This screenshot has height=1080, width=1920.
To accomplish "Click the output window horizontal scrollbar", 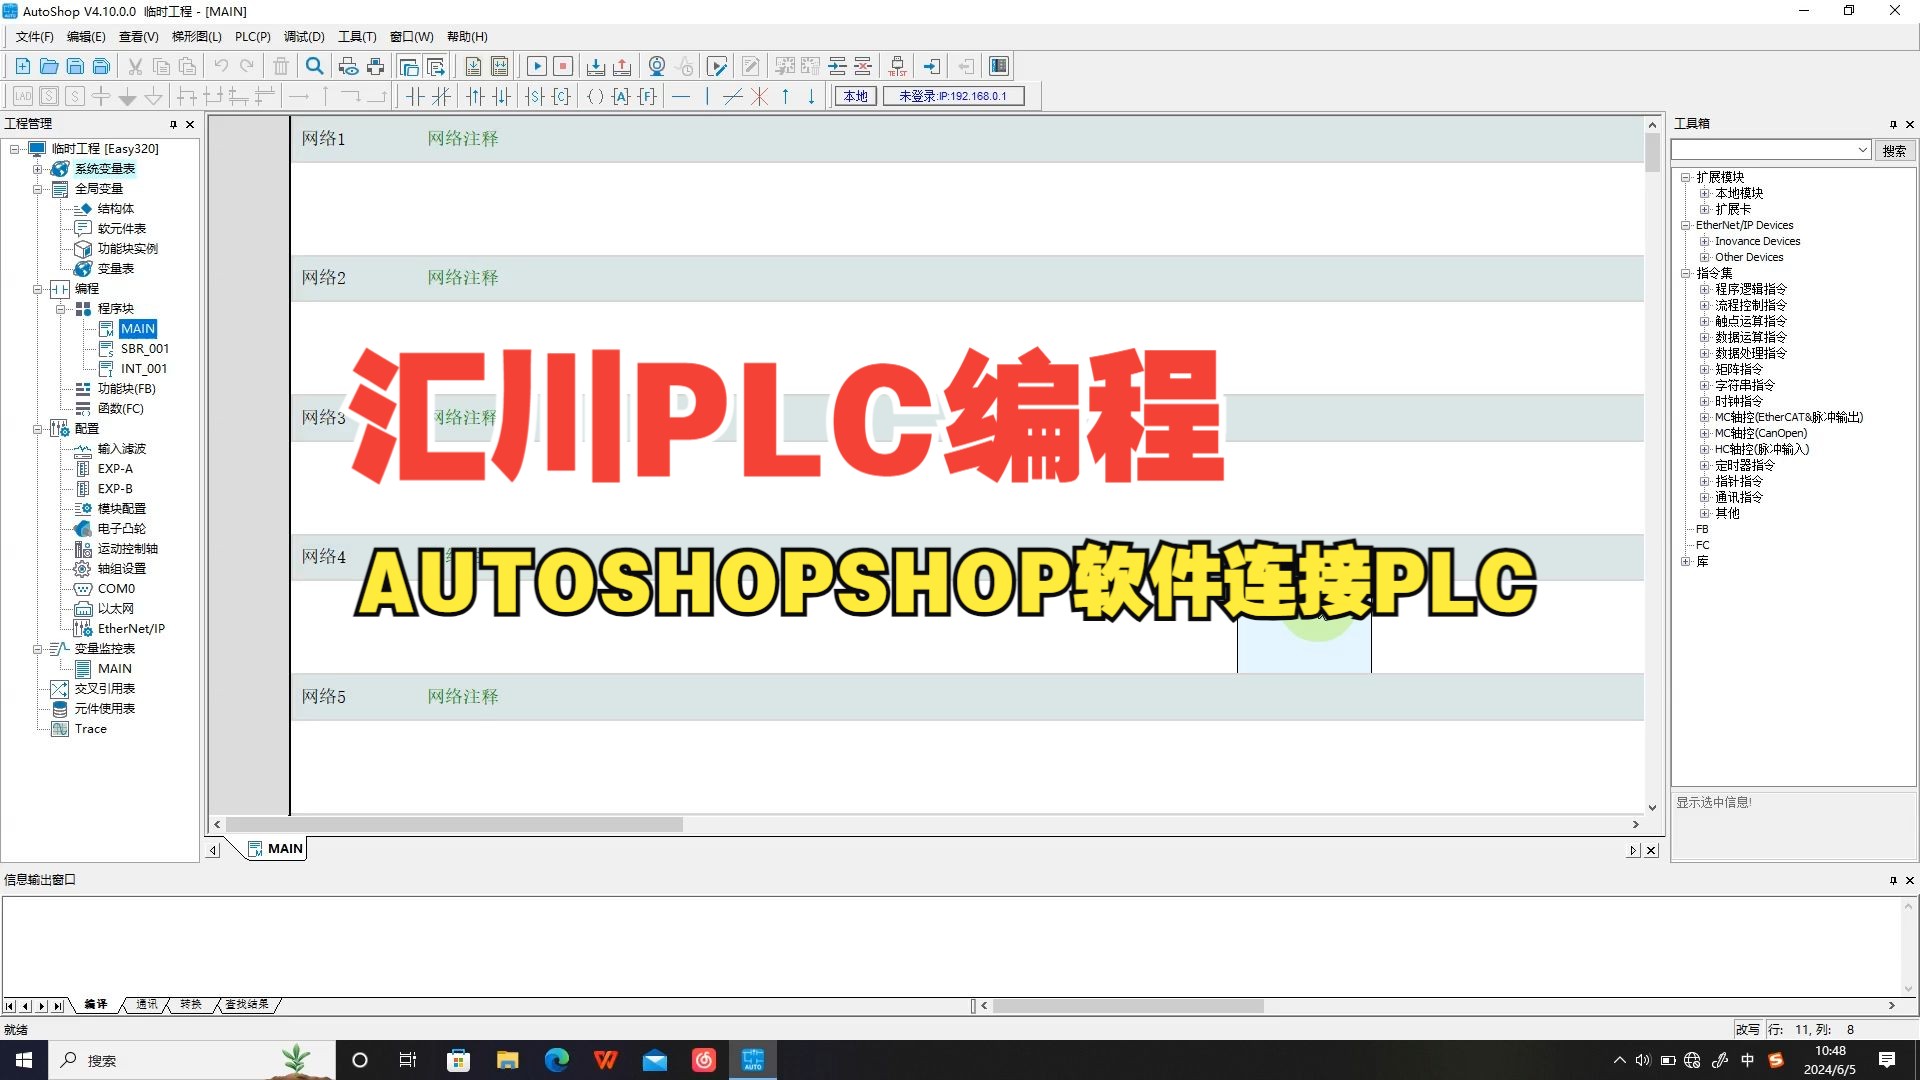I will (1128, 1006).
